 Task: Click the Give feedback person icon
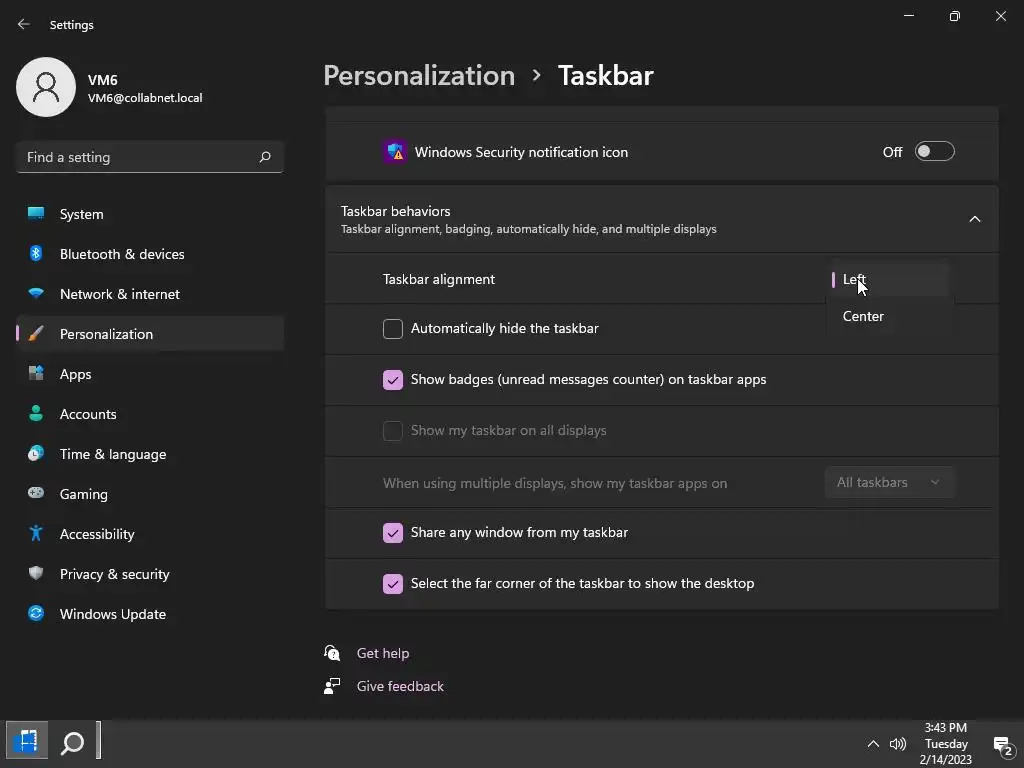(332, 686)
